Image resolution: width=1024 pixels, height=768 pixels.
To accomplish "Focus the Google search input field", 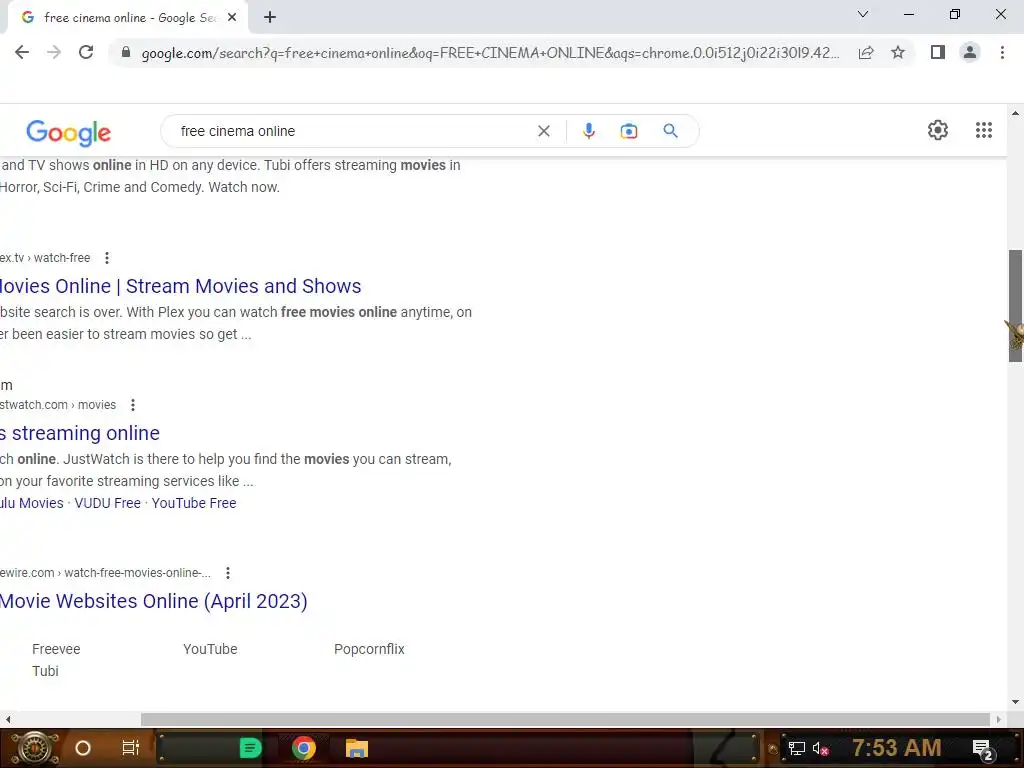I will pos(353,131).
